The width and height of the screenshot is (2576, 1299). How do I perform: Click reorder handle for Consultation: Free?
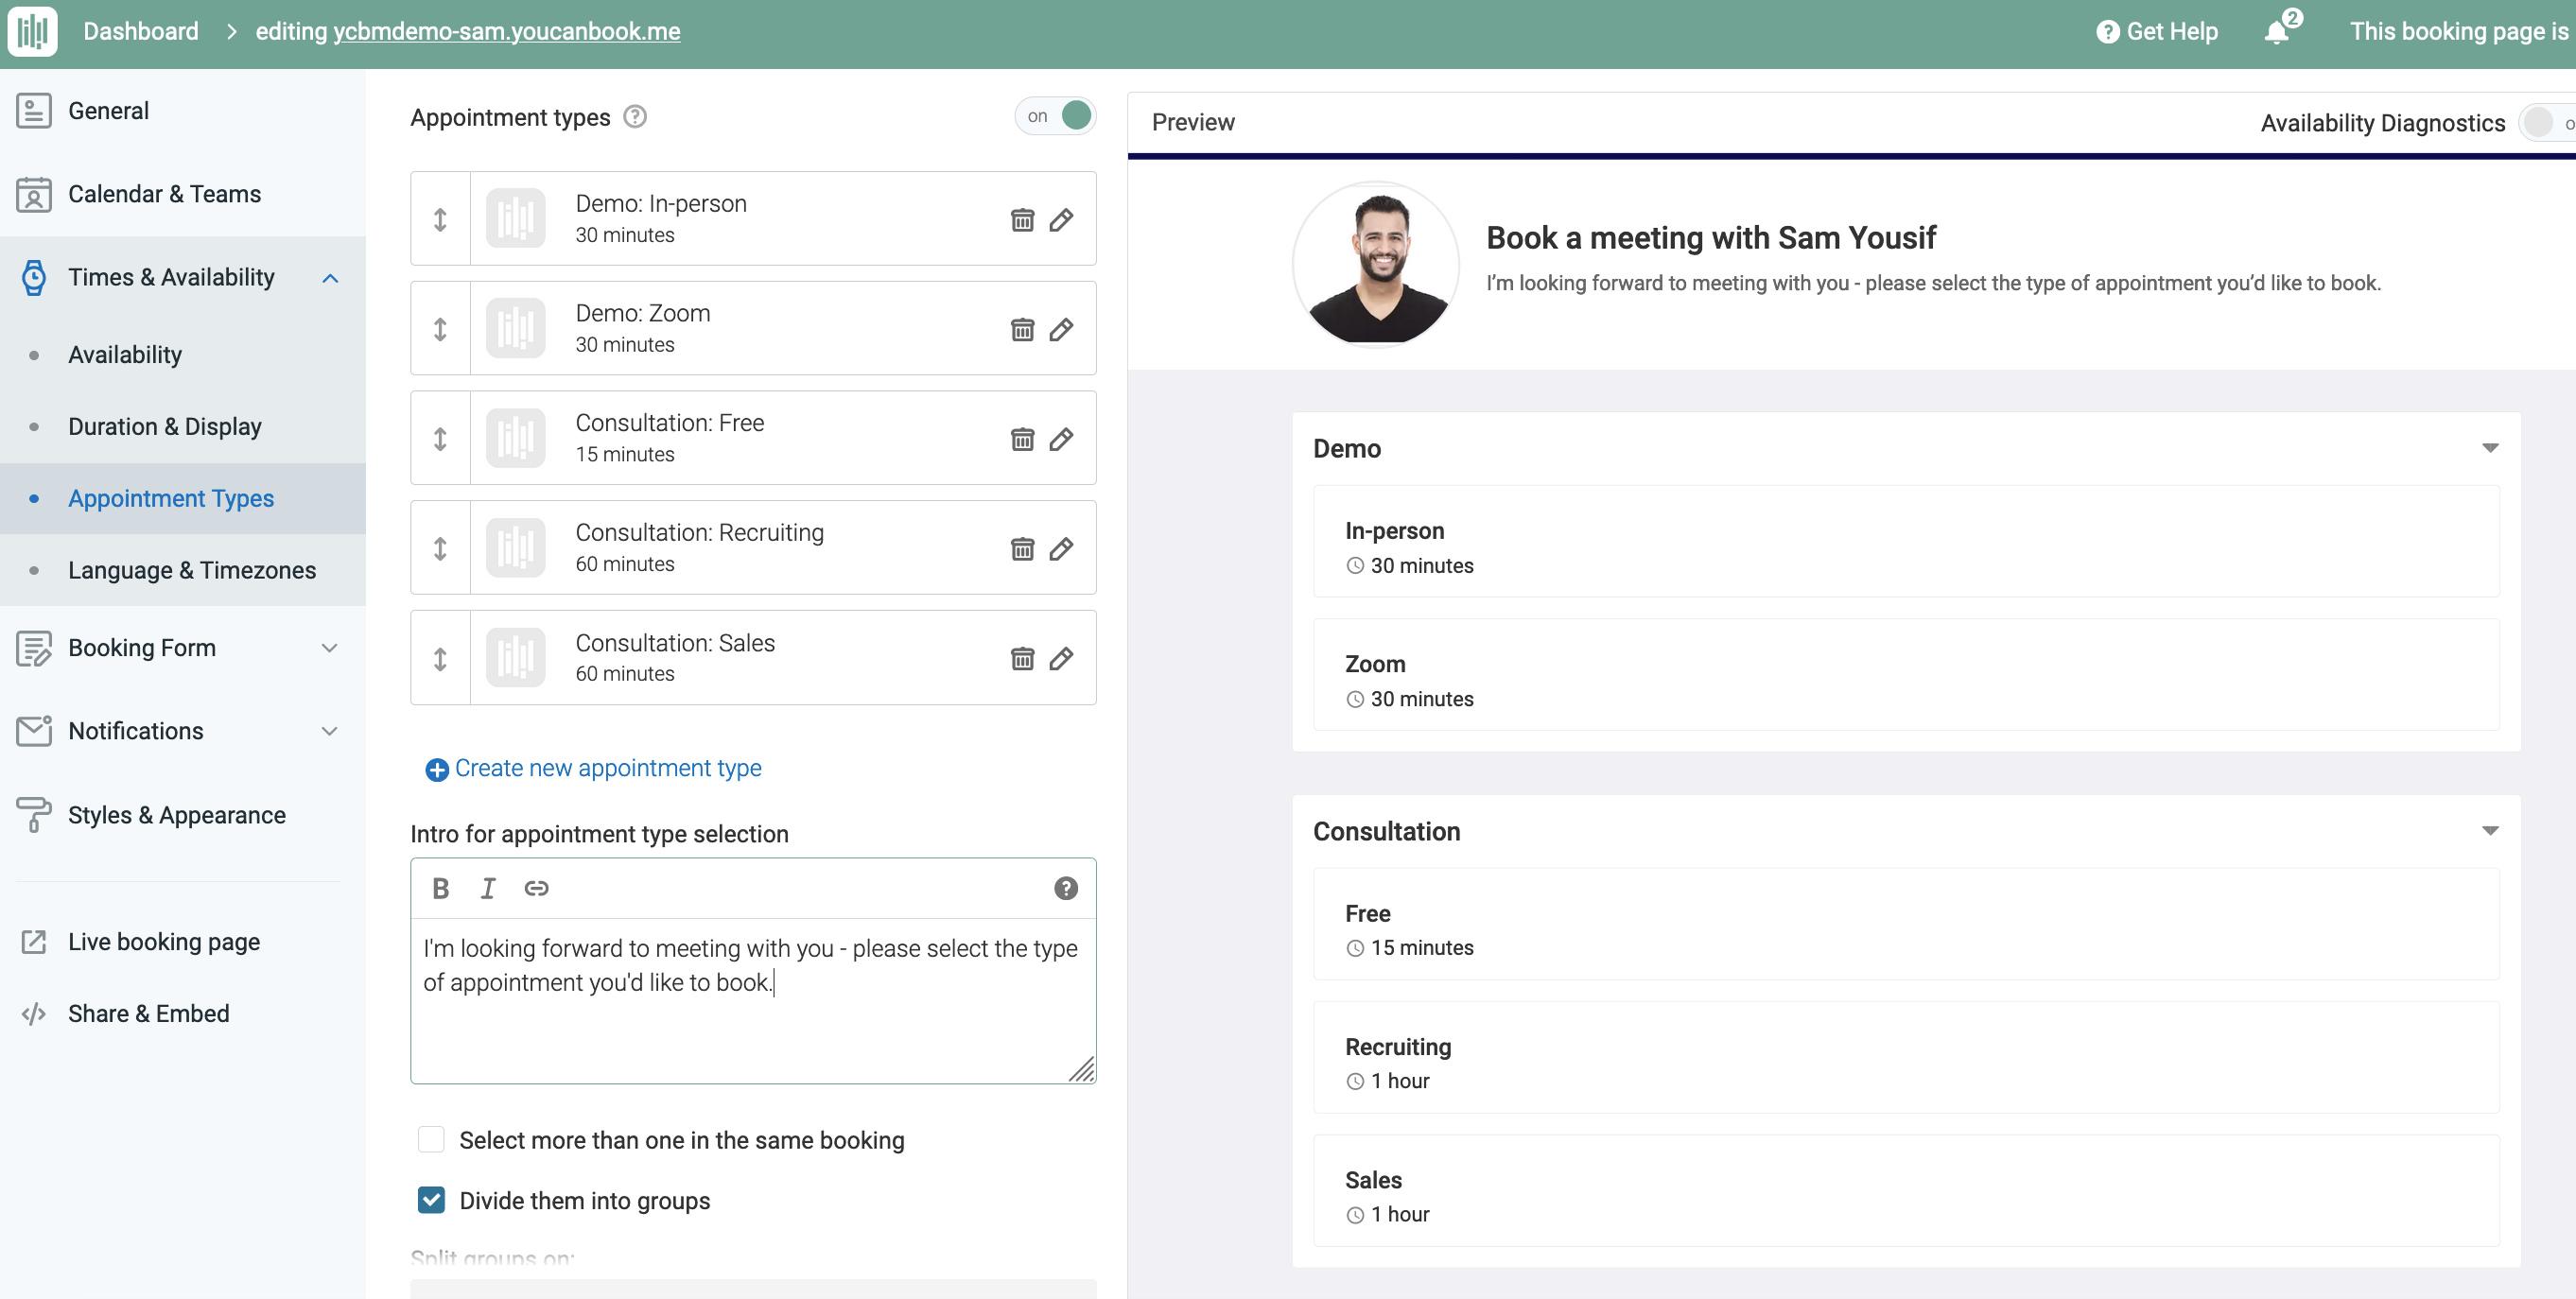(x=440, y=439)
